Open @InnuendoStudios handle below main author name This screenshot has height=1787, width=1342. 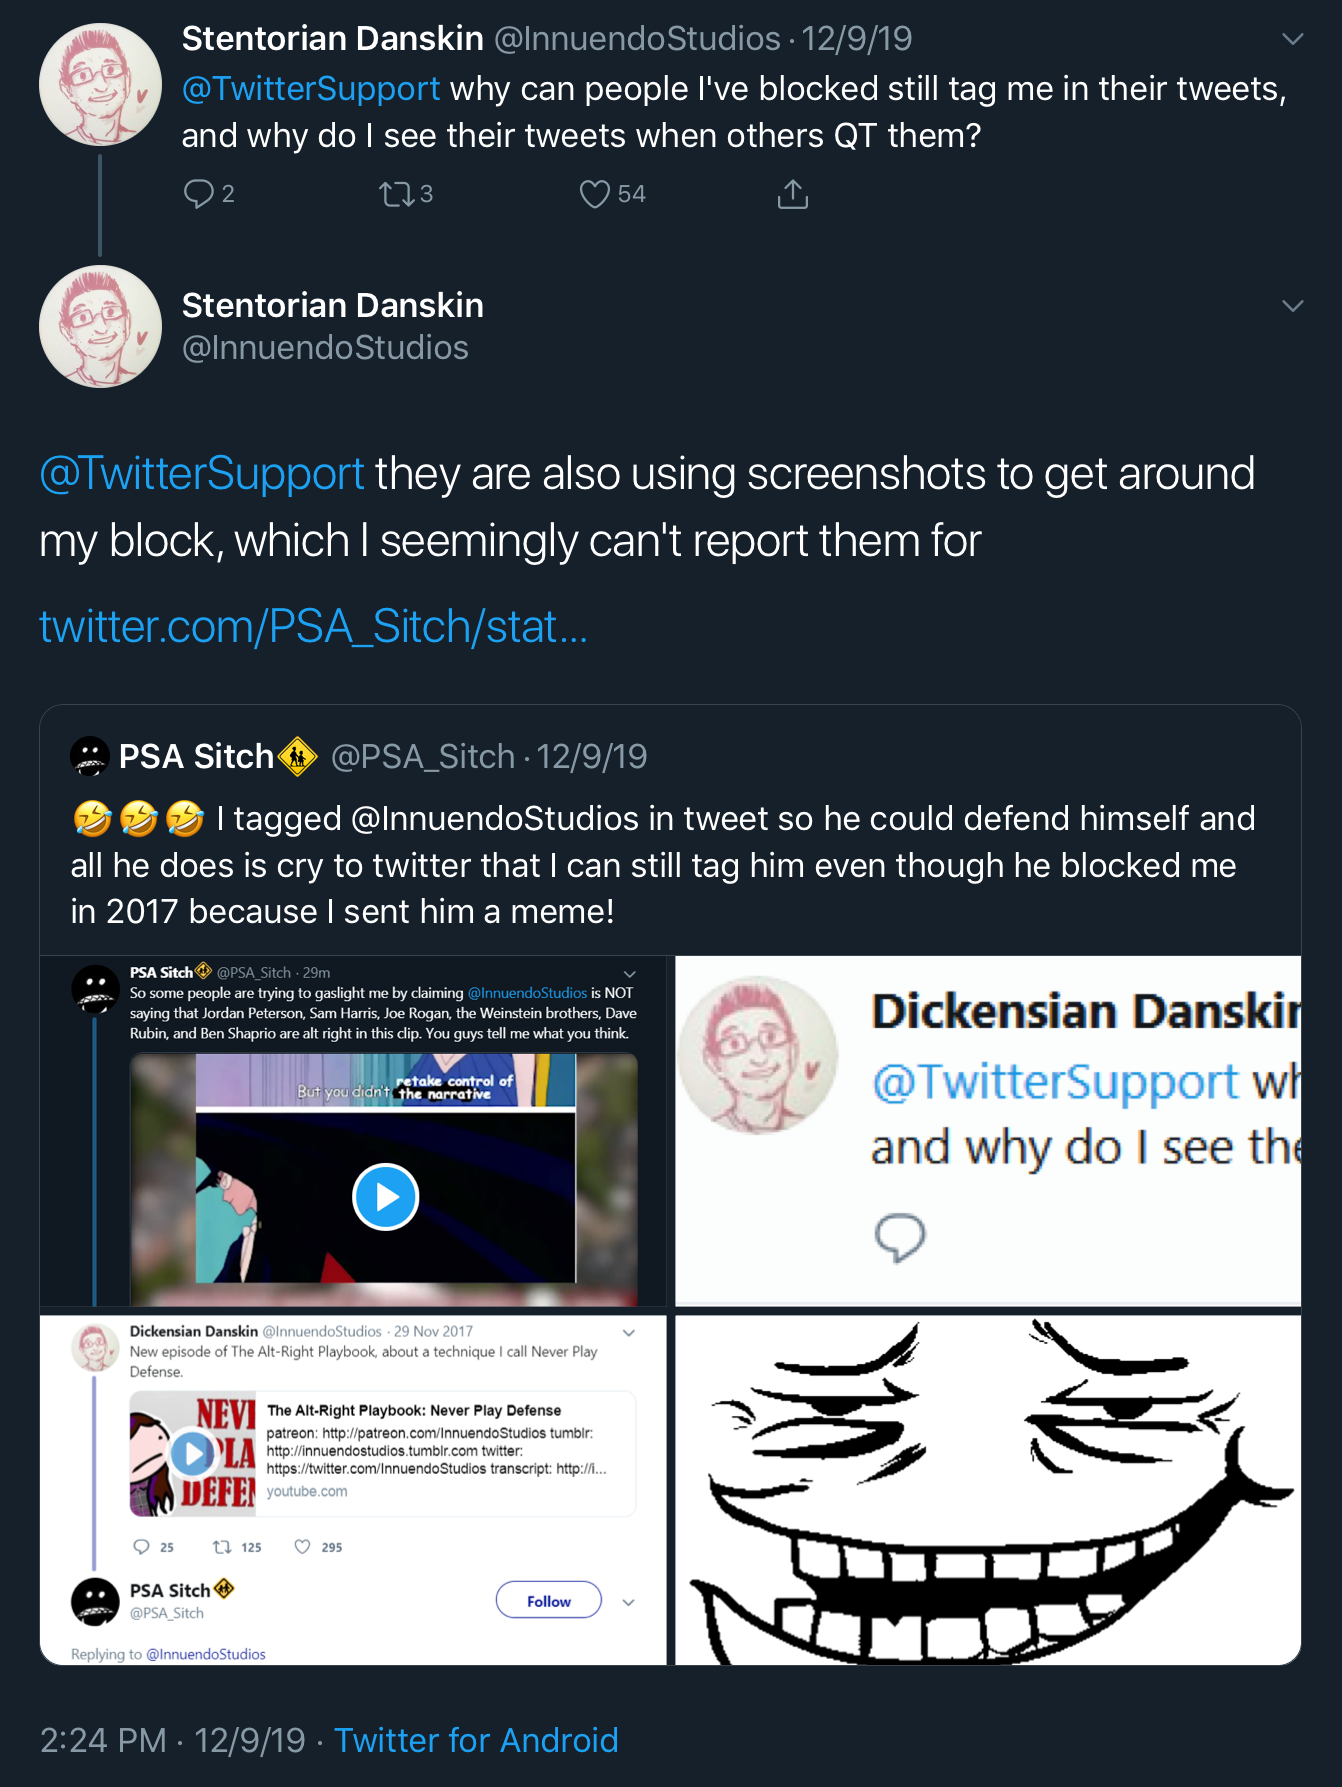[x=325, y=347]
